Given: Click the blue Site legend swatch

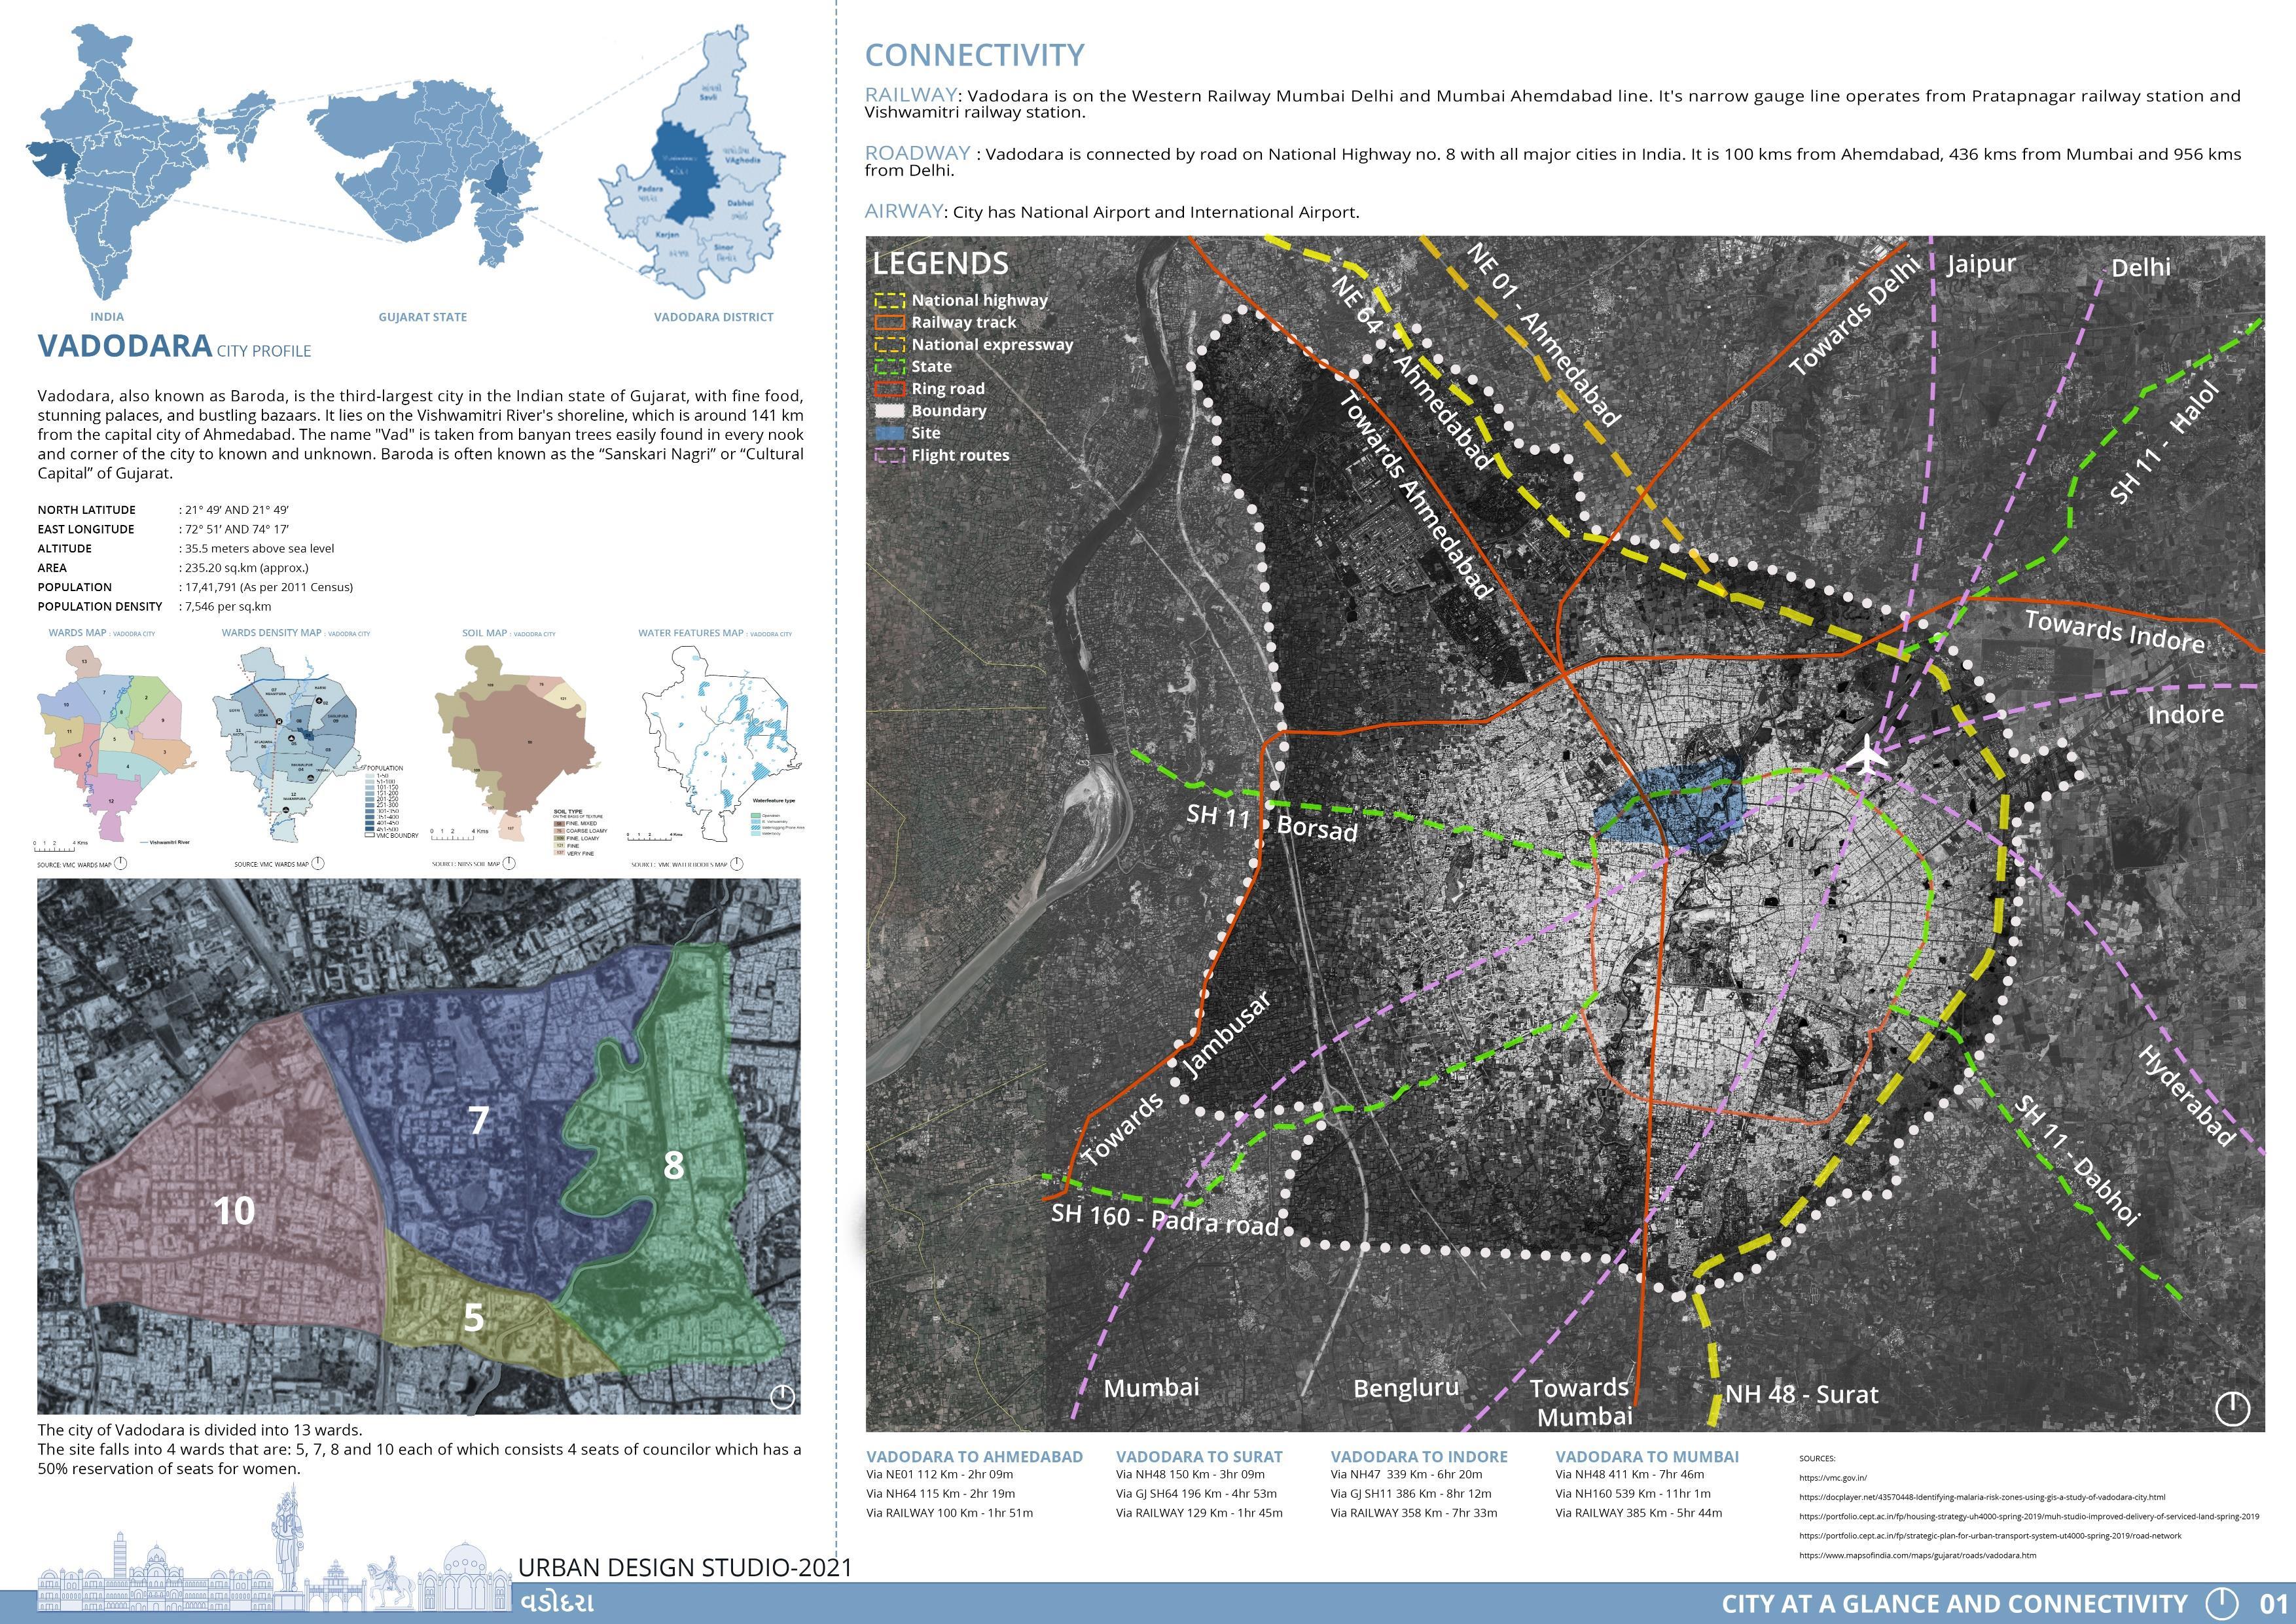Looking at the screenshot, I should (889, 433).
